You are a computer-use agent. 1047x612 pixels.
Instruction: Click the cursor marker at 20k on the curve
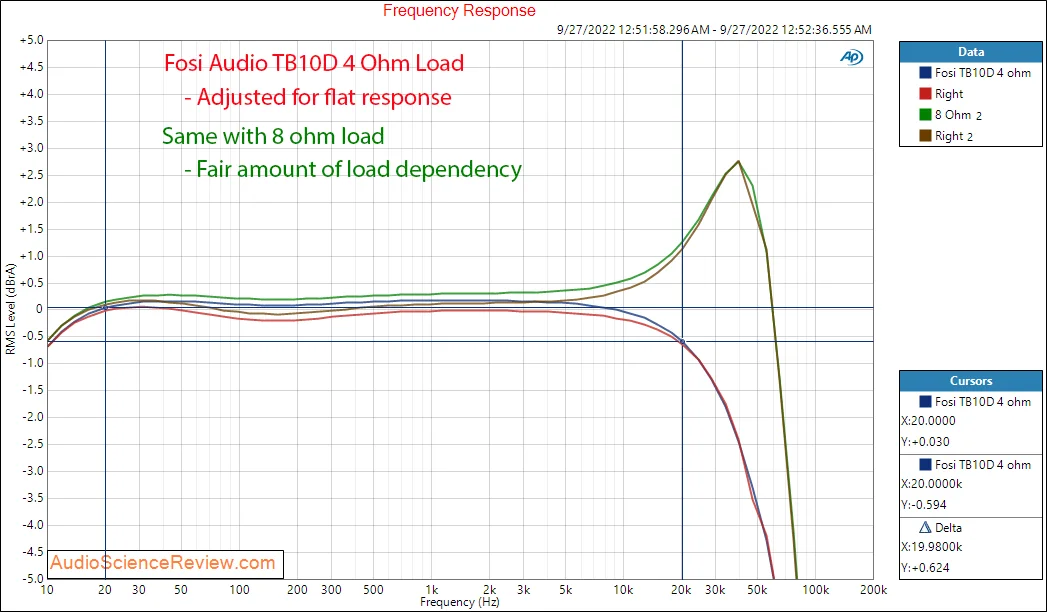[x=682, y=342]
